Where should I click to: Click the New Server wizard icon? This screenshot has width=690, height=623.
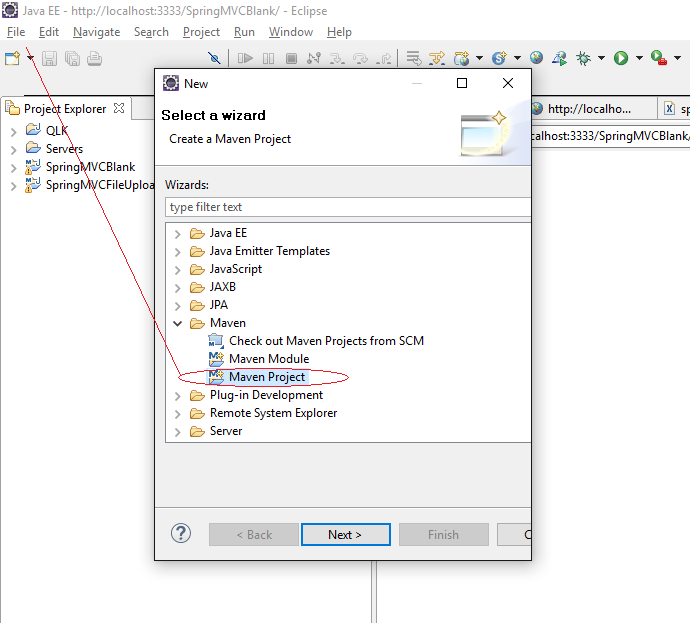coord(462,58)
